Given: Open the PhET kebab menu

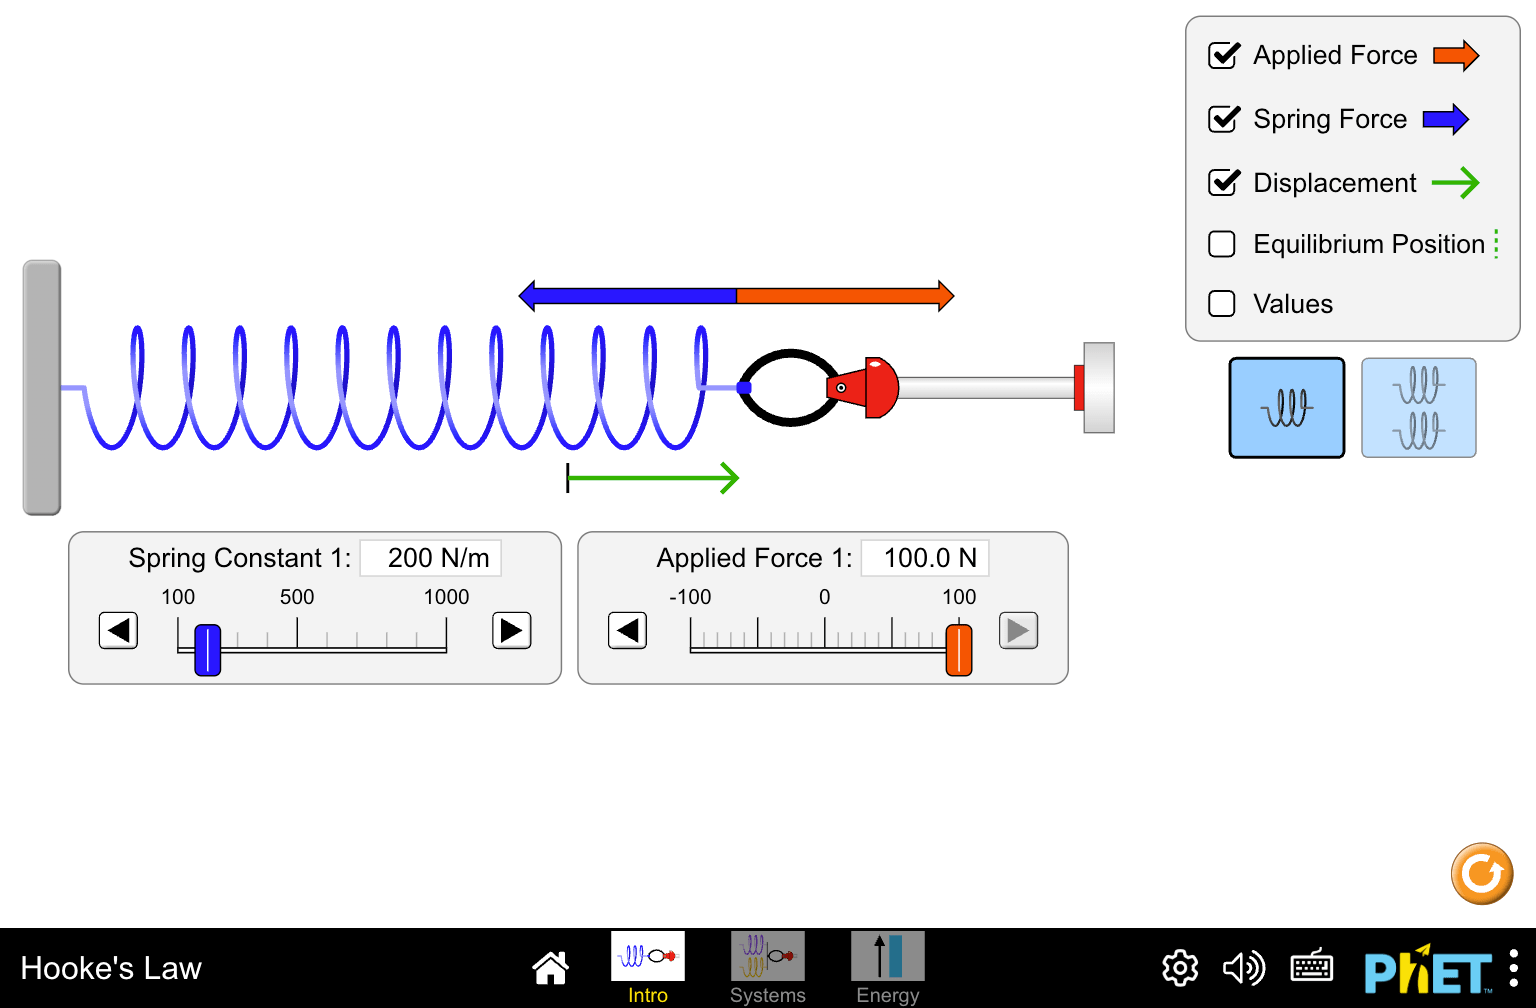Looking at the screenshot, I should [x=1512, y=967].
